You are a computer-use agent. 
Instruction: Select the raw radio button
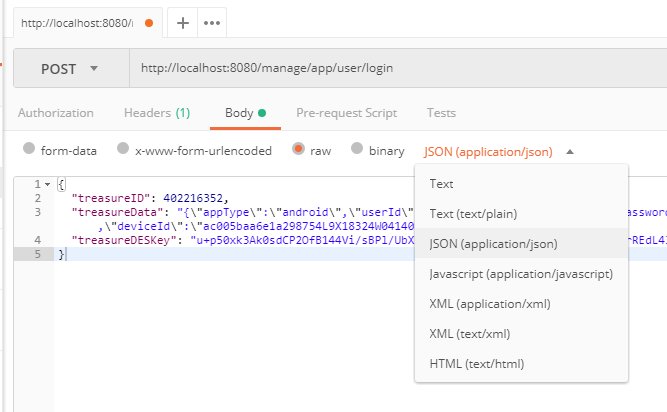click(x=298, y=148)
